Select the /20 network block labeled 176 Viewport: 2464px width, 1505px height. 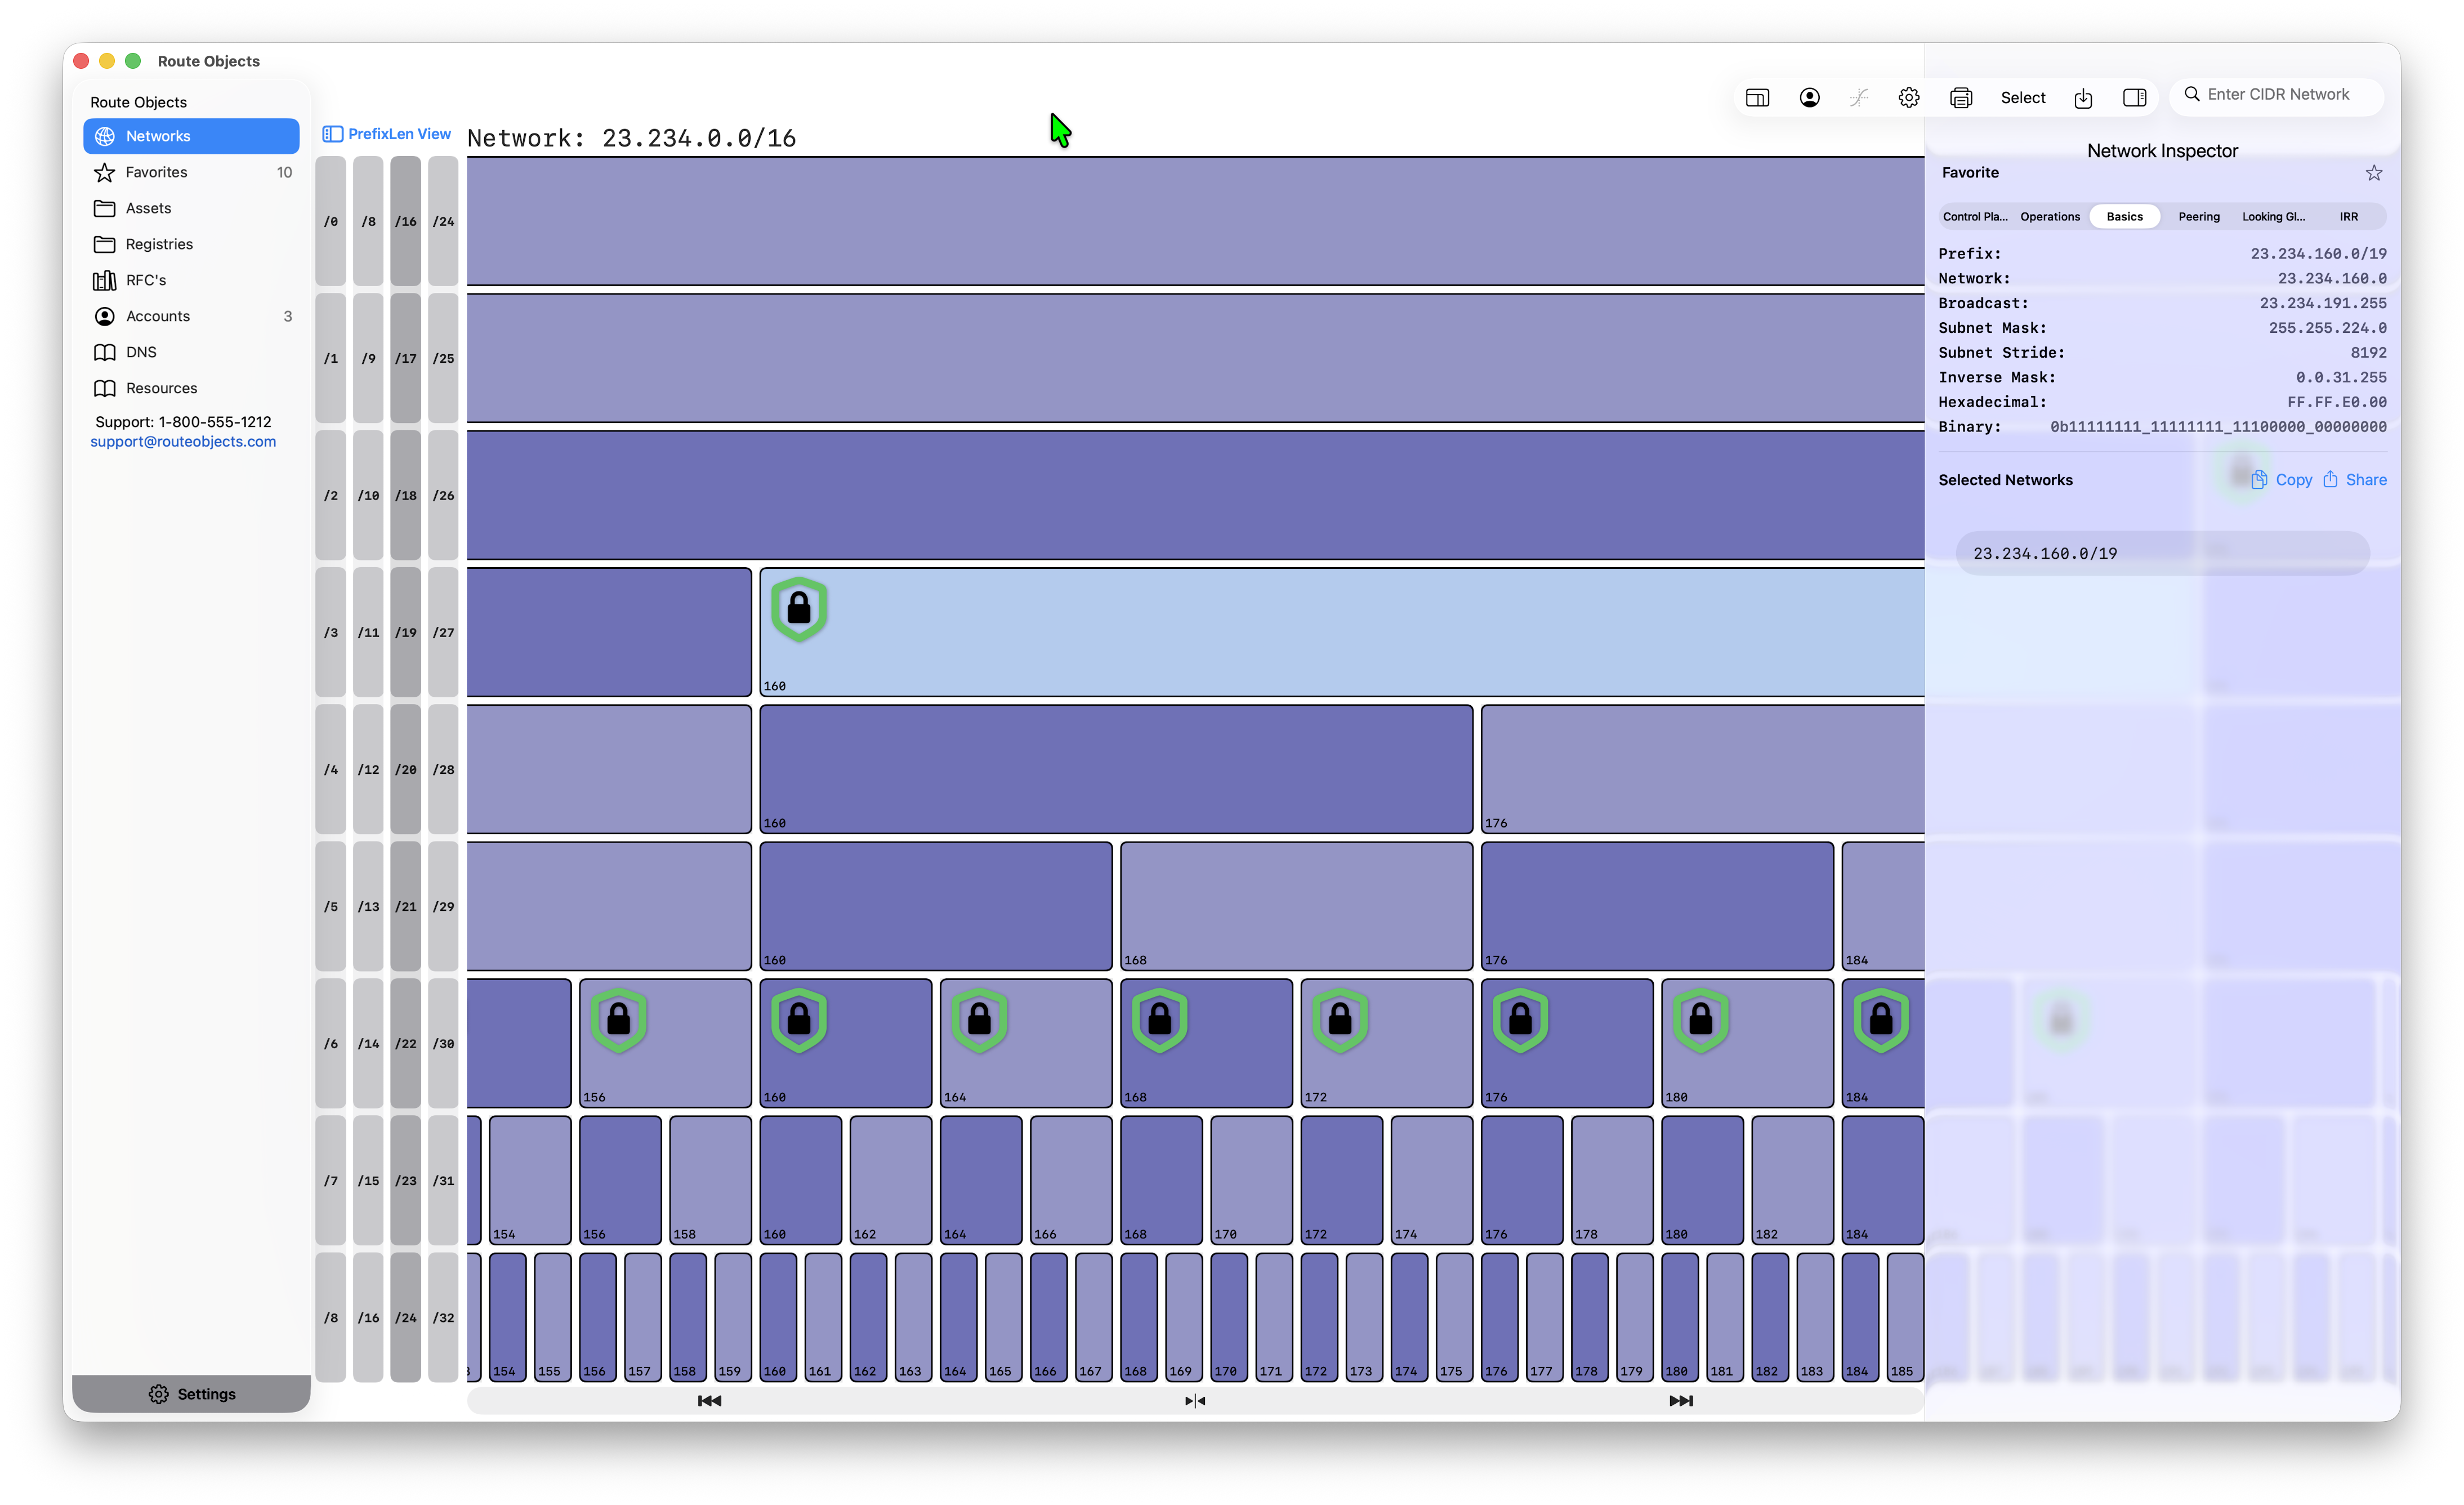click(1702, 769)
